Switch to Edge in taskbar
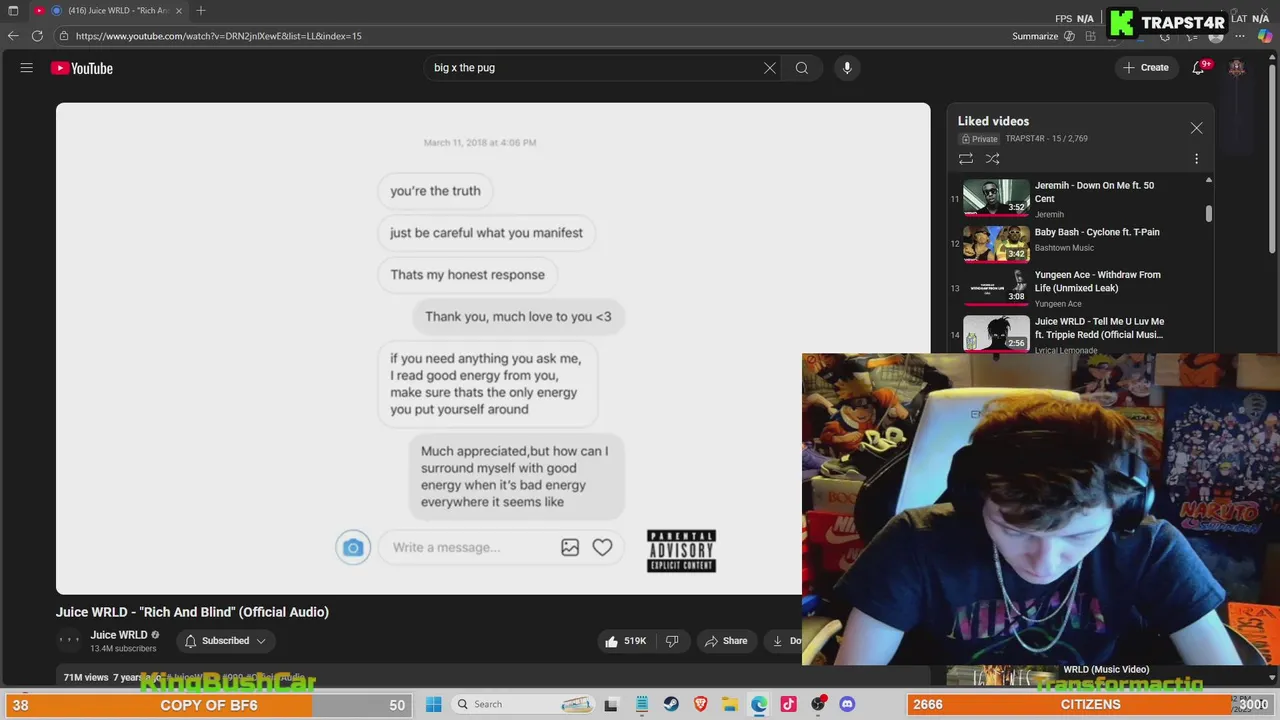 pyautogui.click(x=759, y=704)
